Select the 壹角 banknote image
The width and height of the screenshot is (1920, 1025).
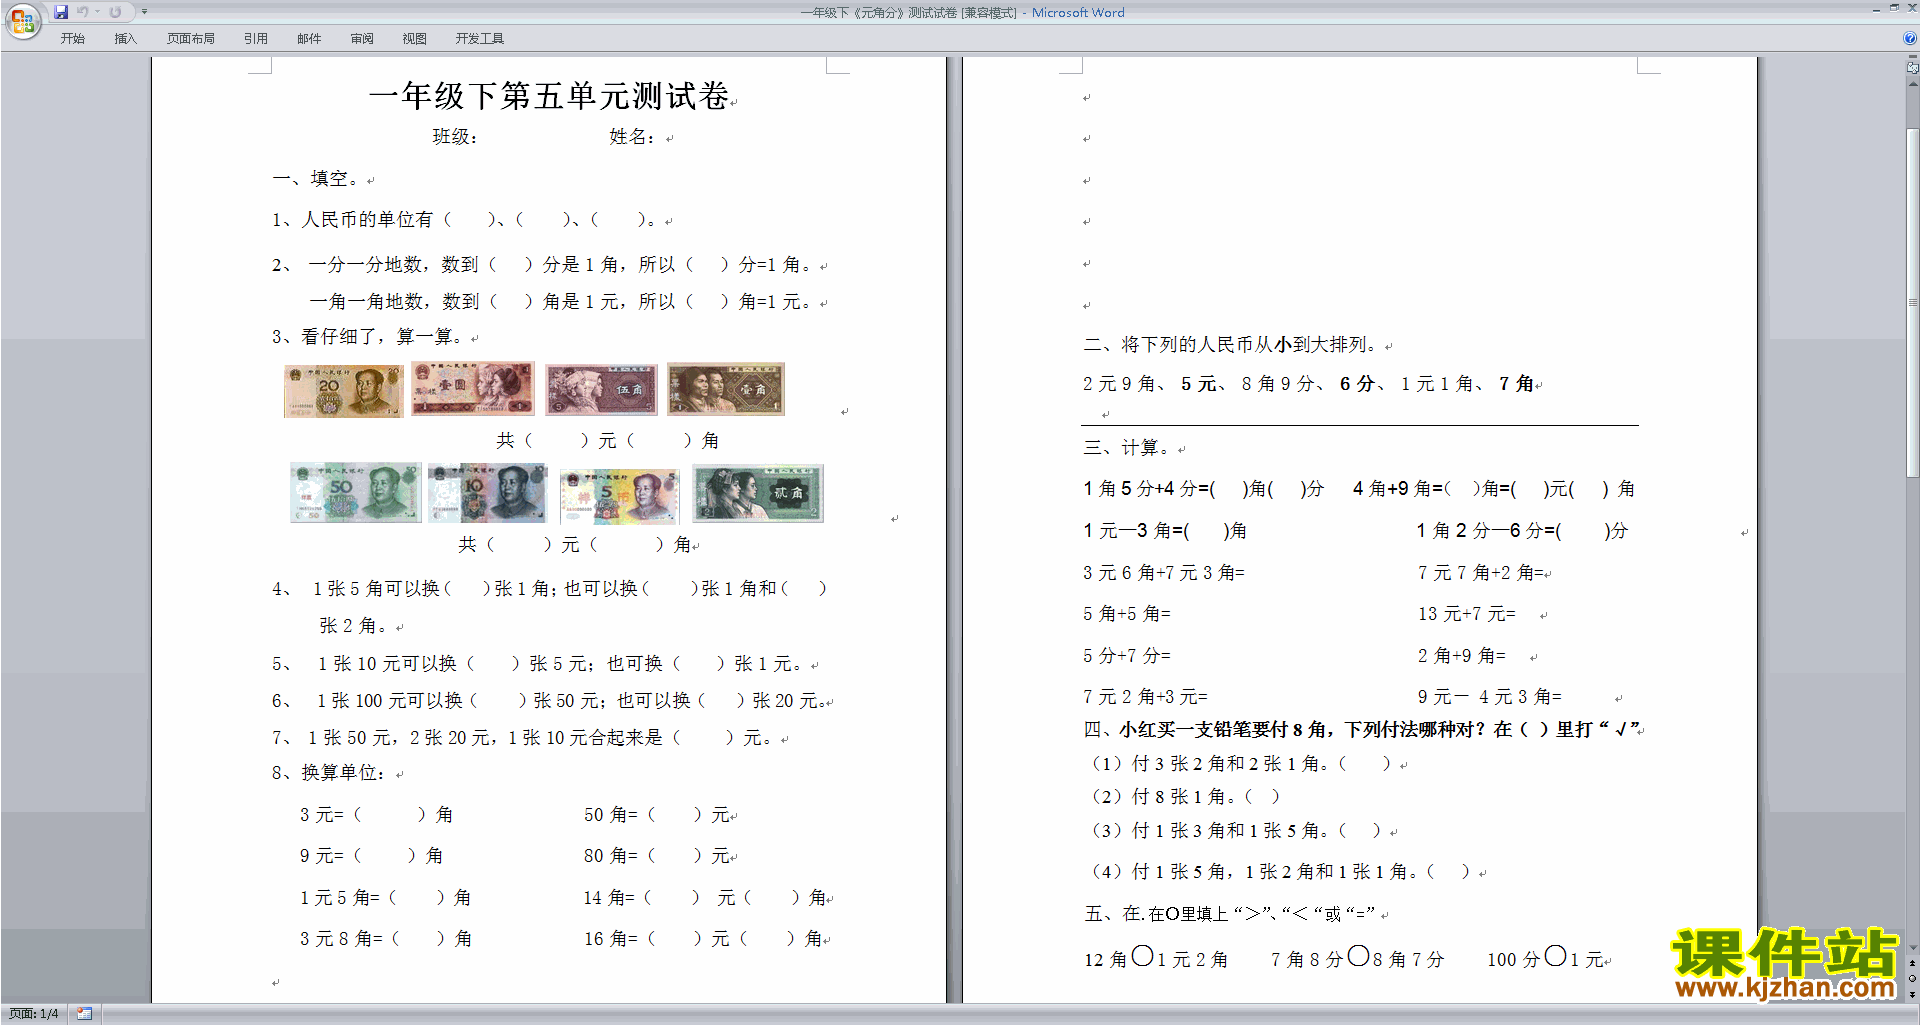click(726, 389)
